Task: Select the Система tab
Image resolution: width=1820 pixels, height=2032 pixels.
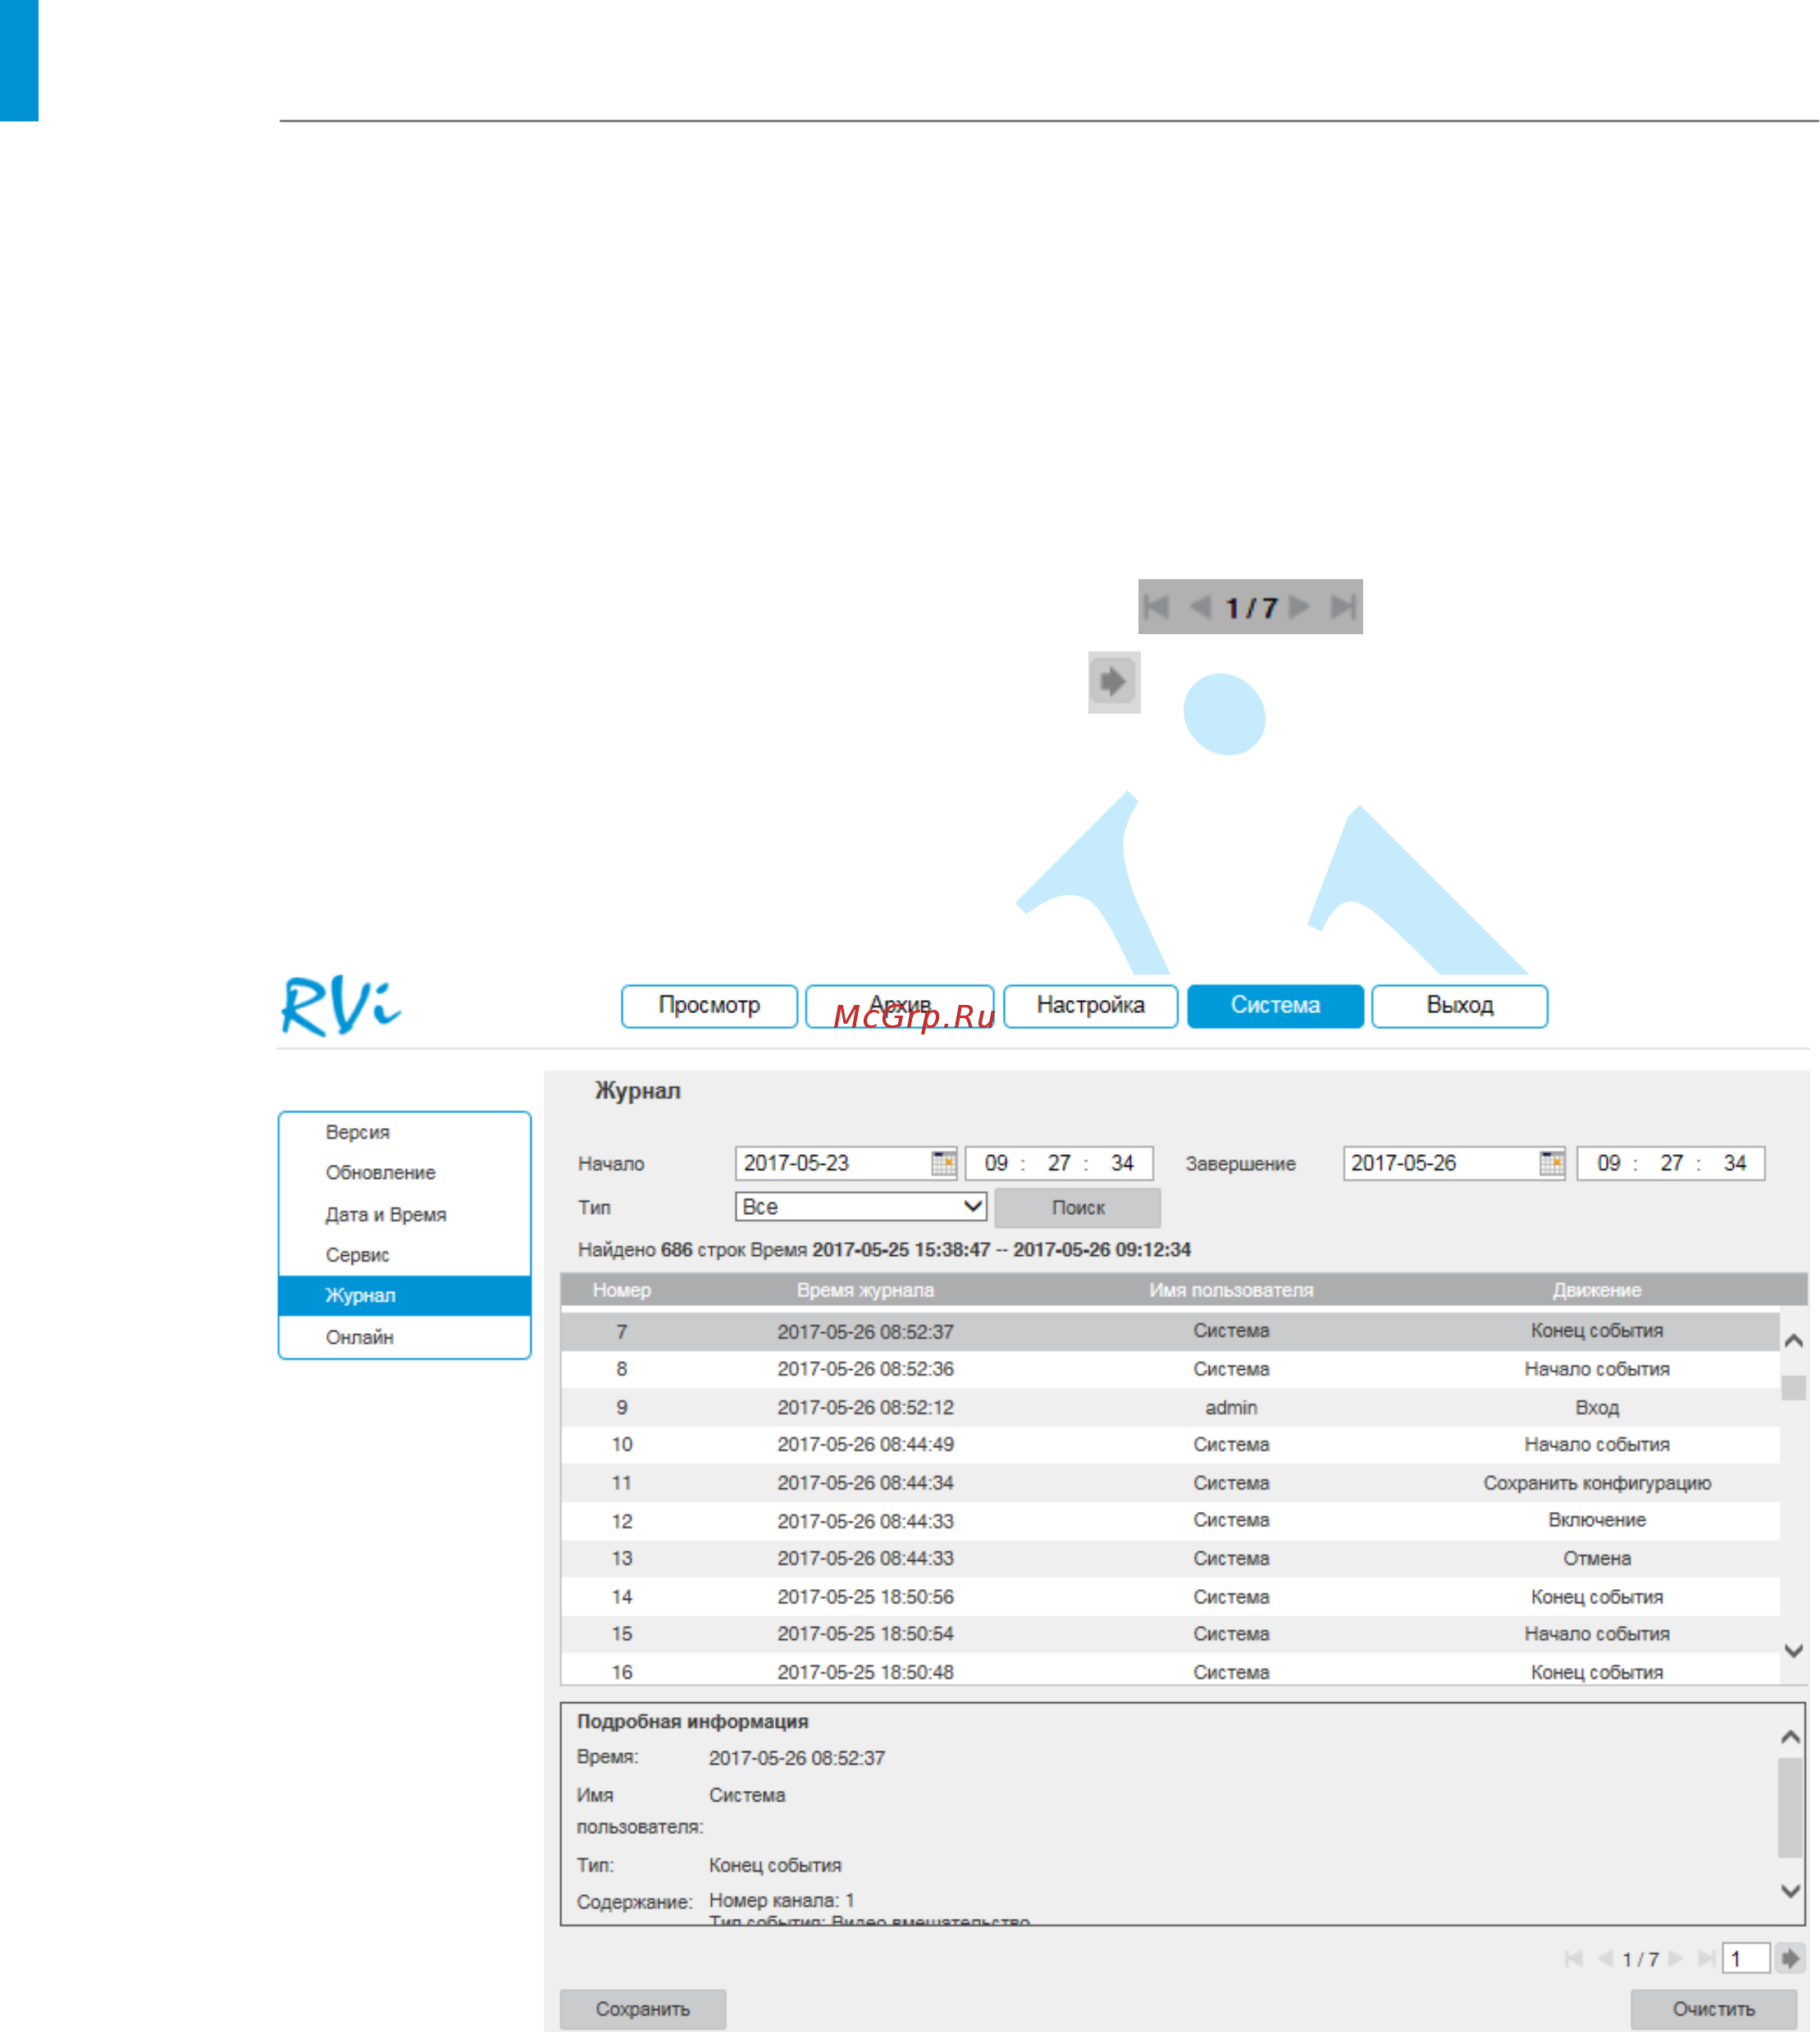Action: click(1275, 1005)
